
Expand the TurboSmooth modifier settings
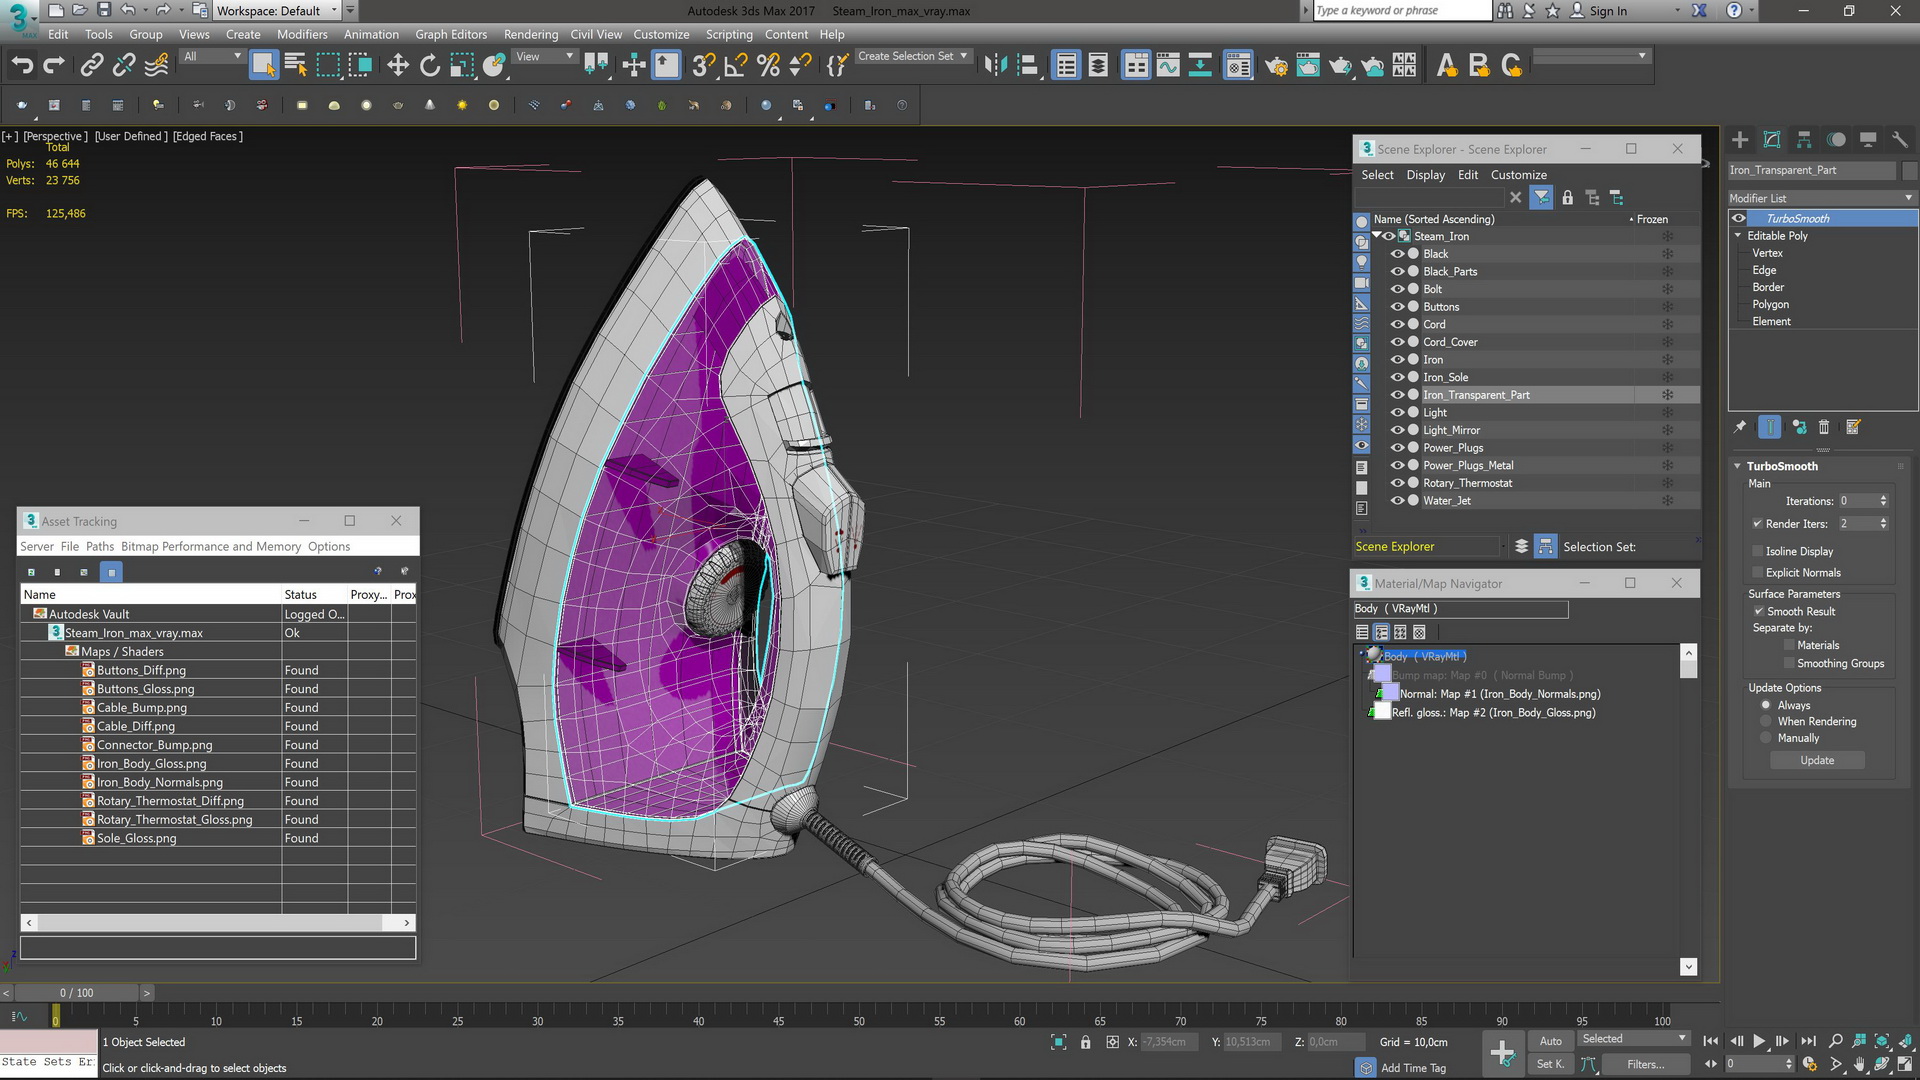1741,465
